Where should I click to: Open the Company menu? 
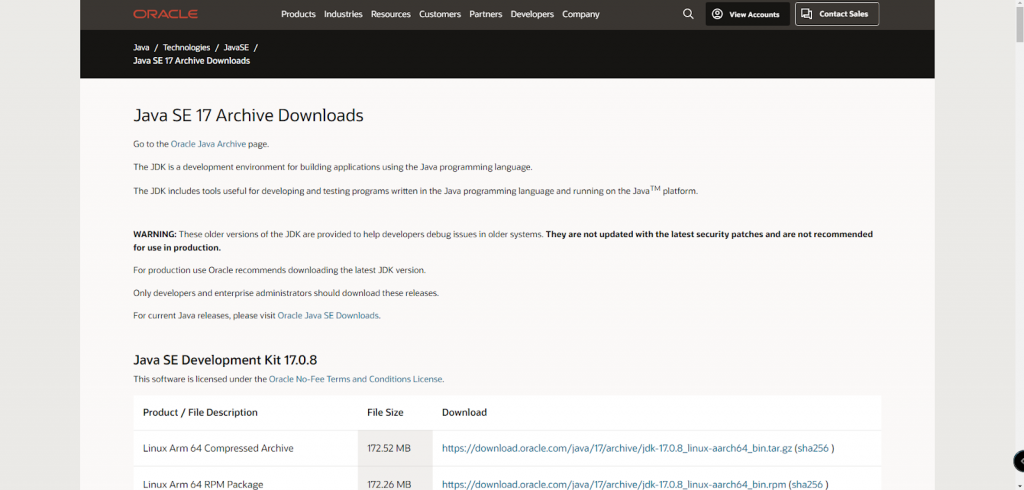tap(581, 14)
